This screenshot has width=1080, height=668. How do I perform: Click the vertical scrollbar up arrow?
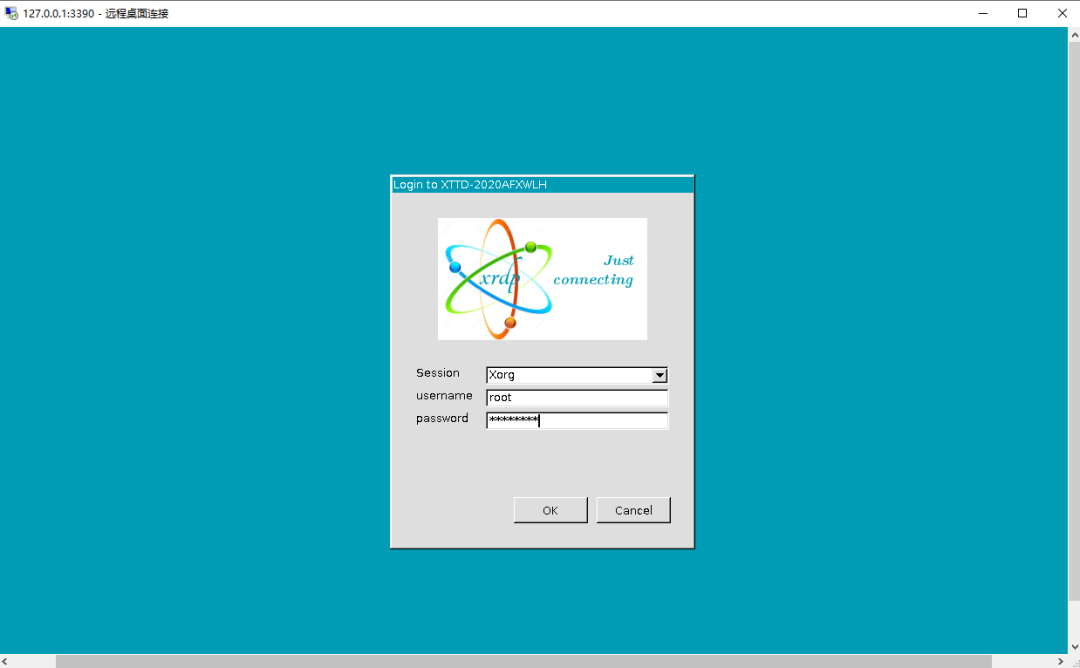(1074, 34)
